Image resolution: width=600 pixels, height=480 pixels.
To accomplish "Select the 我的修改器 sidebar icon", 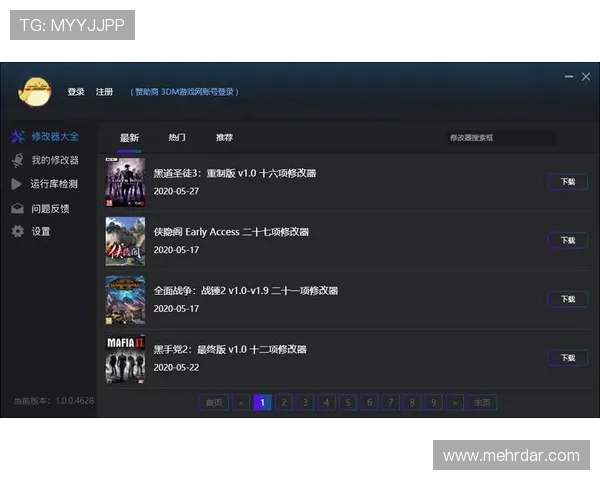I will click(18, 160).
